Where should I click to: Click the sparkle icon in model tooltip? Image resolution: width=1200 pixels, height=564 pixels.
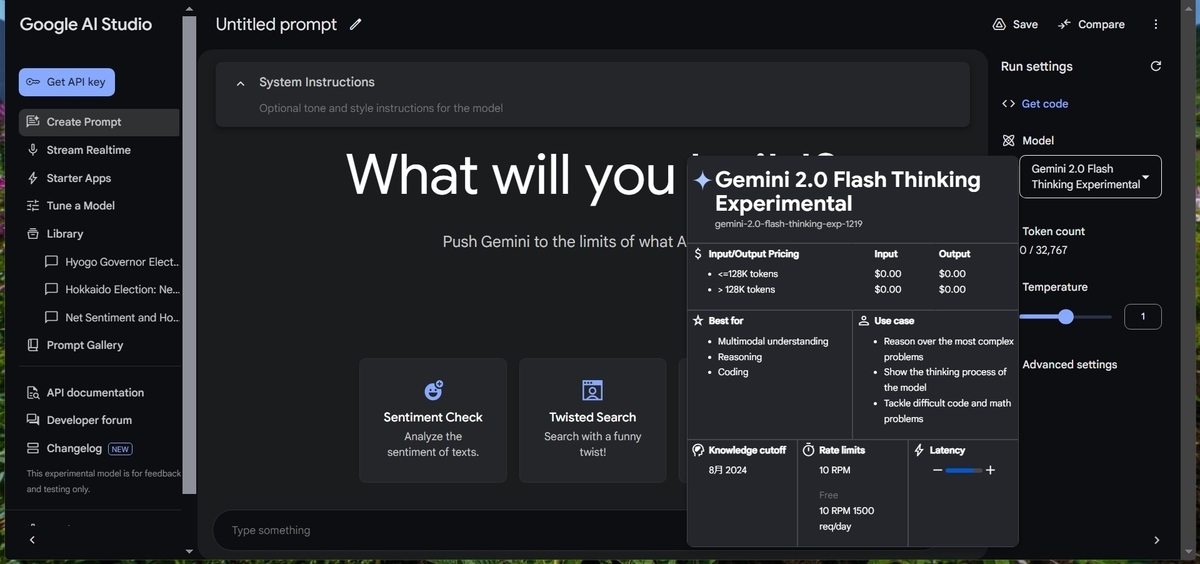[x=702, y=180]
